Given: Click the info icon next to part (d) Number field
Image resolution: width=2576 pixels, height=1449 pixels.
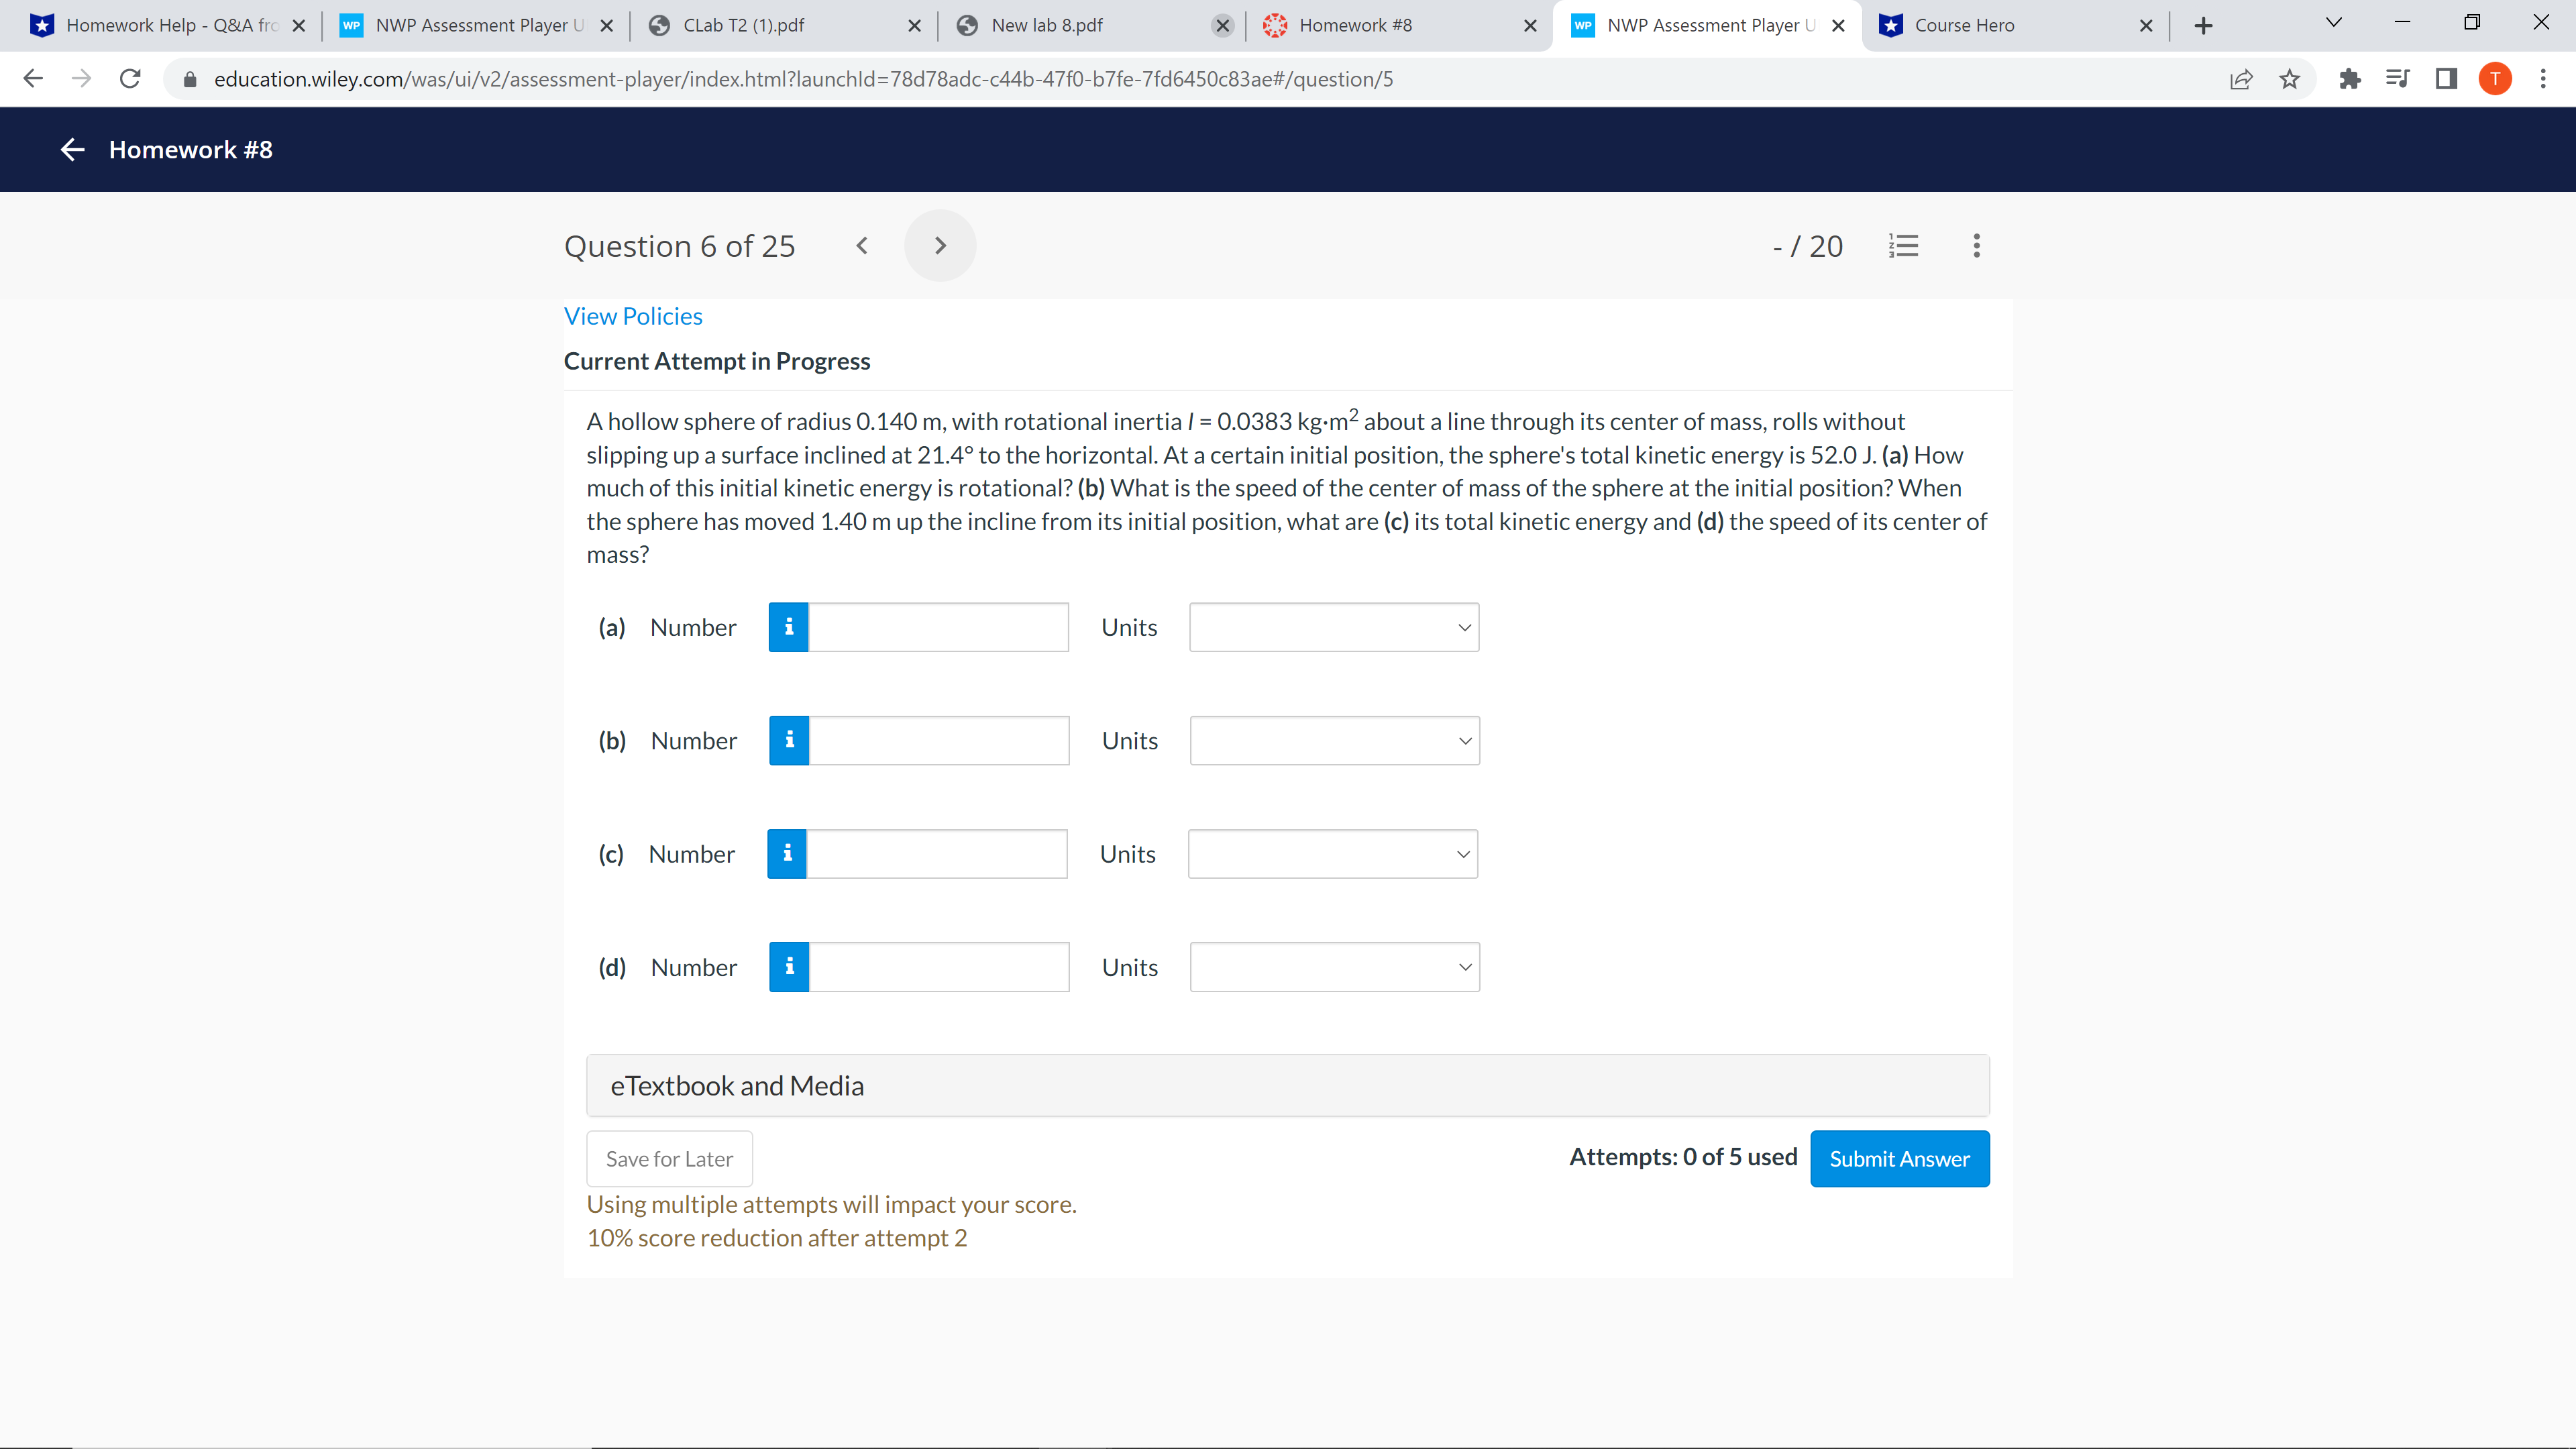Looking at the screenshot, I should click(x=789, y=966).
